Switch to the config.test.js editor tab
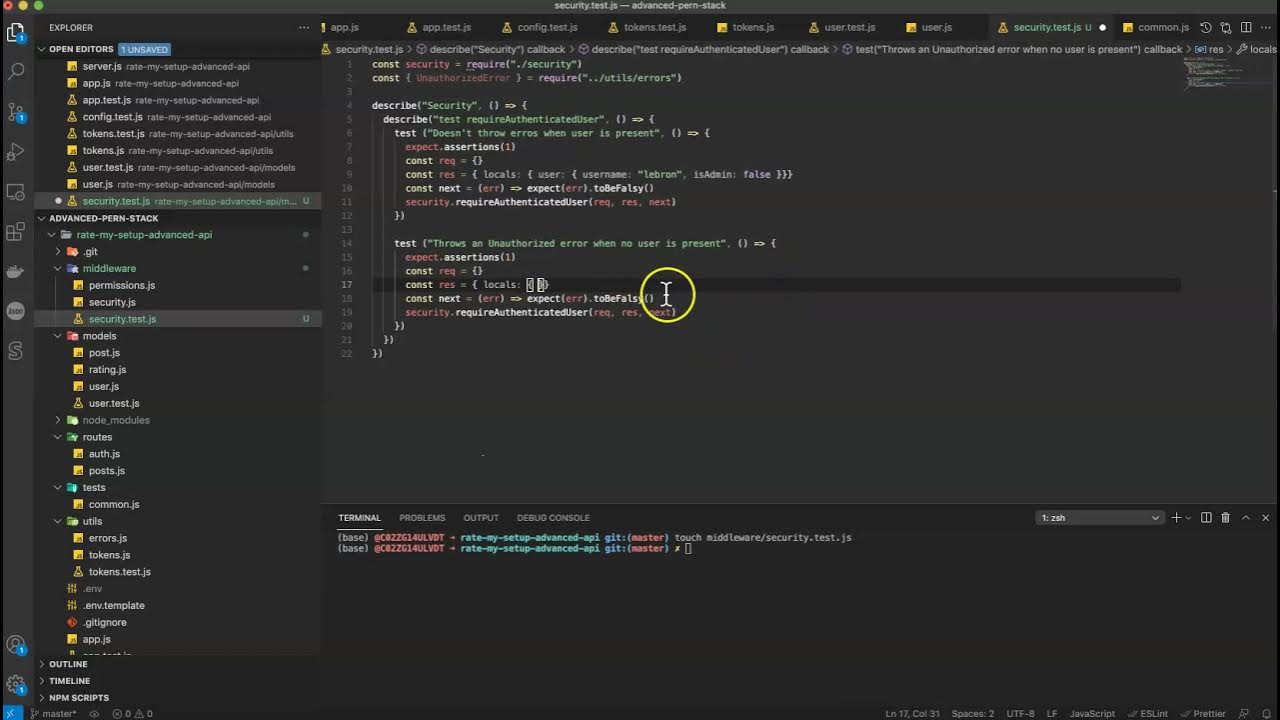 (x=547, y=27)
